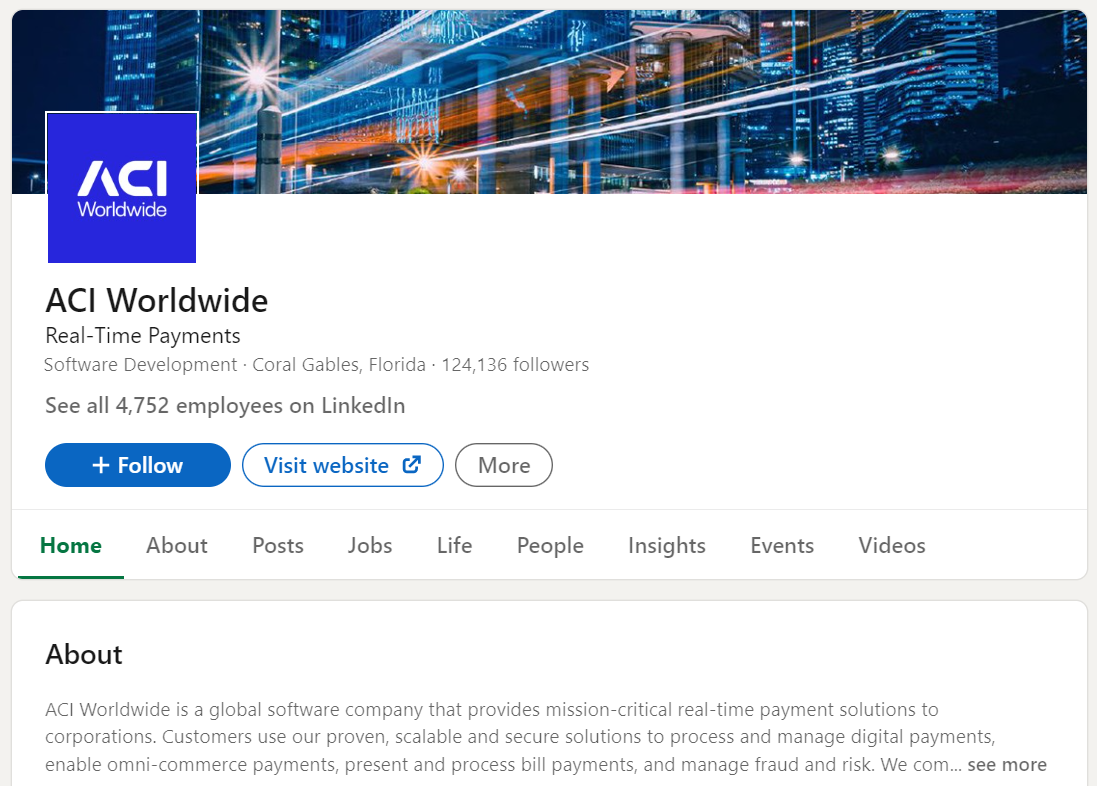Open the Events tab

[781, 545]
